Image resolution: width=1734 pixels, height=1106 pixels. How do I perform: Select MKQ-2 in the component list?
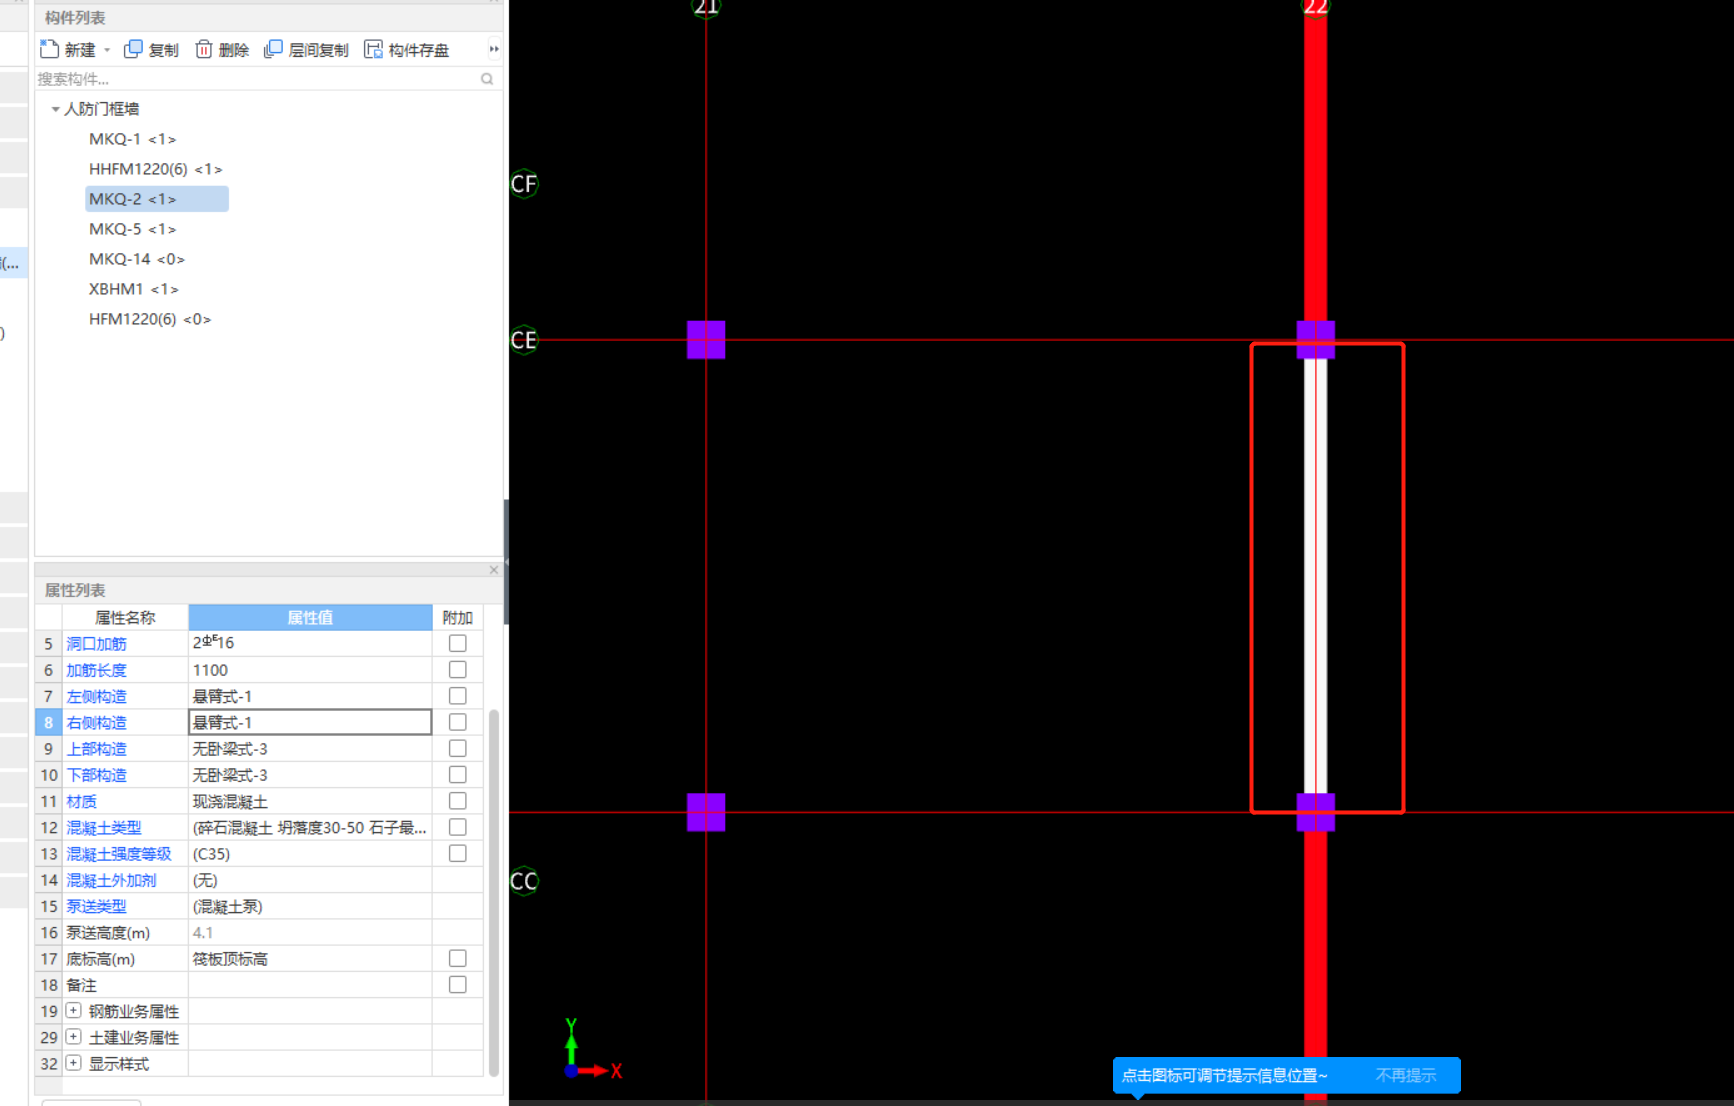point(157,199)
